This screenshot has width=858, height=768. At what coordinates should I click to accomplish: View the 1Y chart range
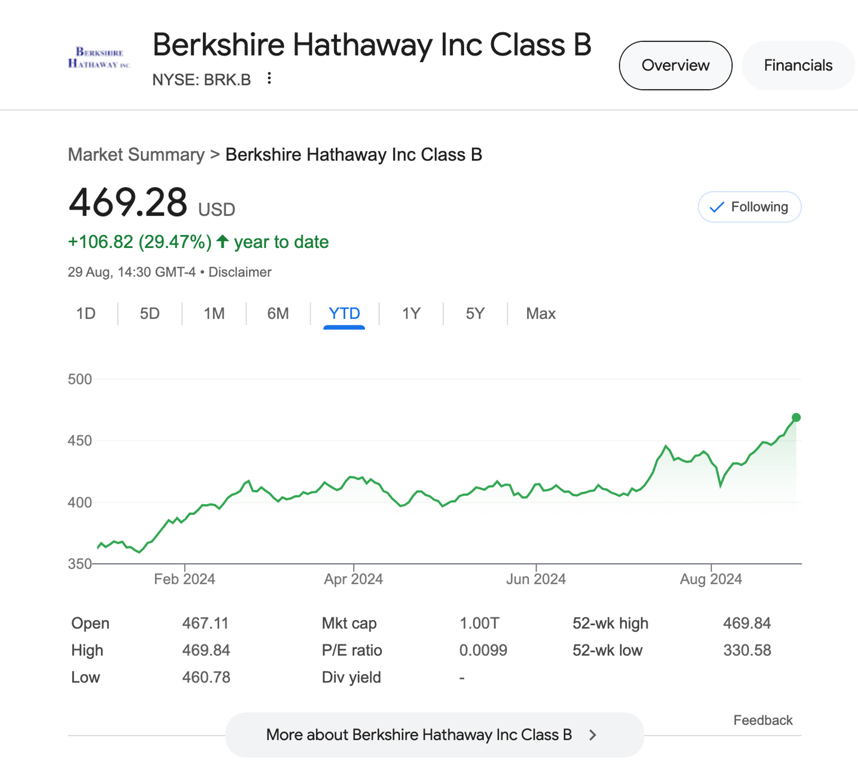pos(411,314)
